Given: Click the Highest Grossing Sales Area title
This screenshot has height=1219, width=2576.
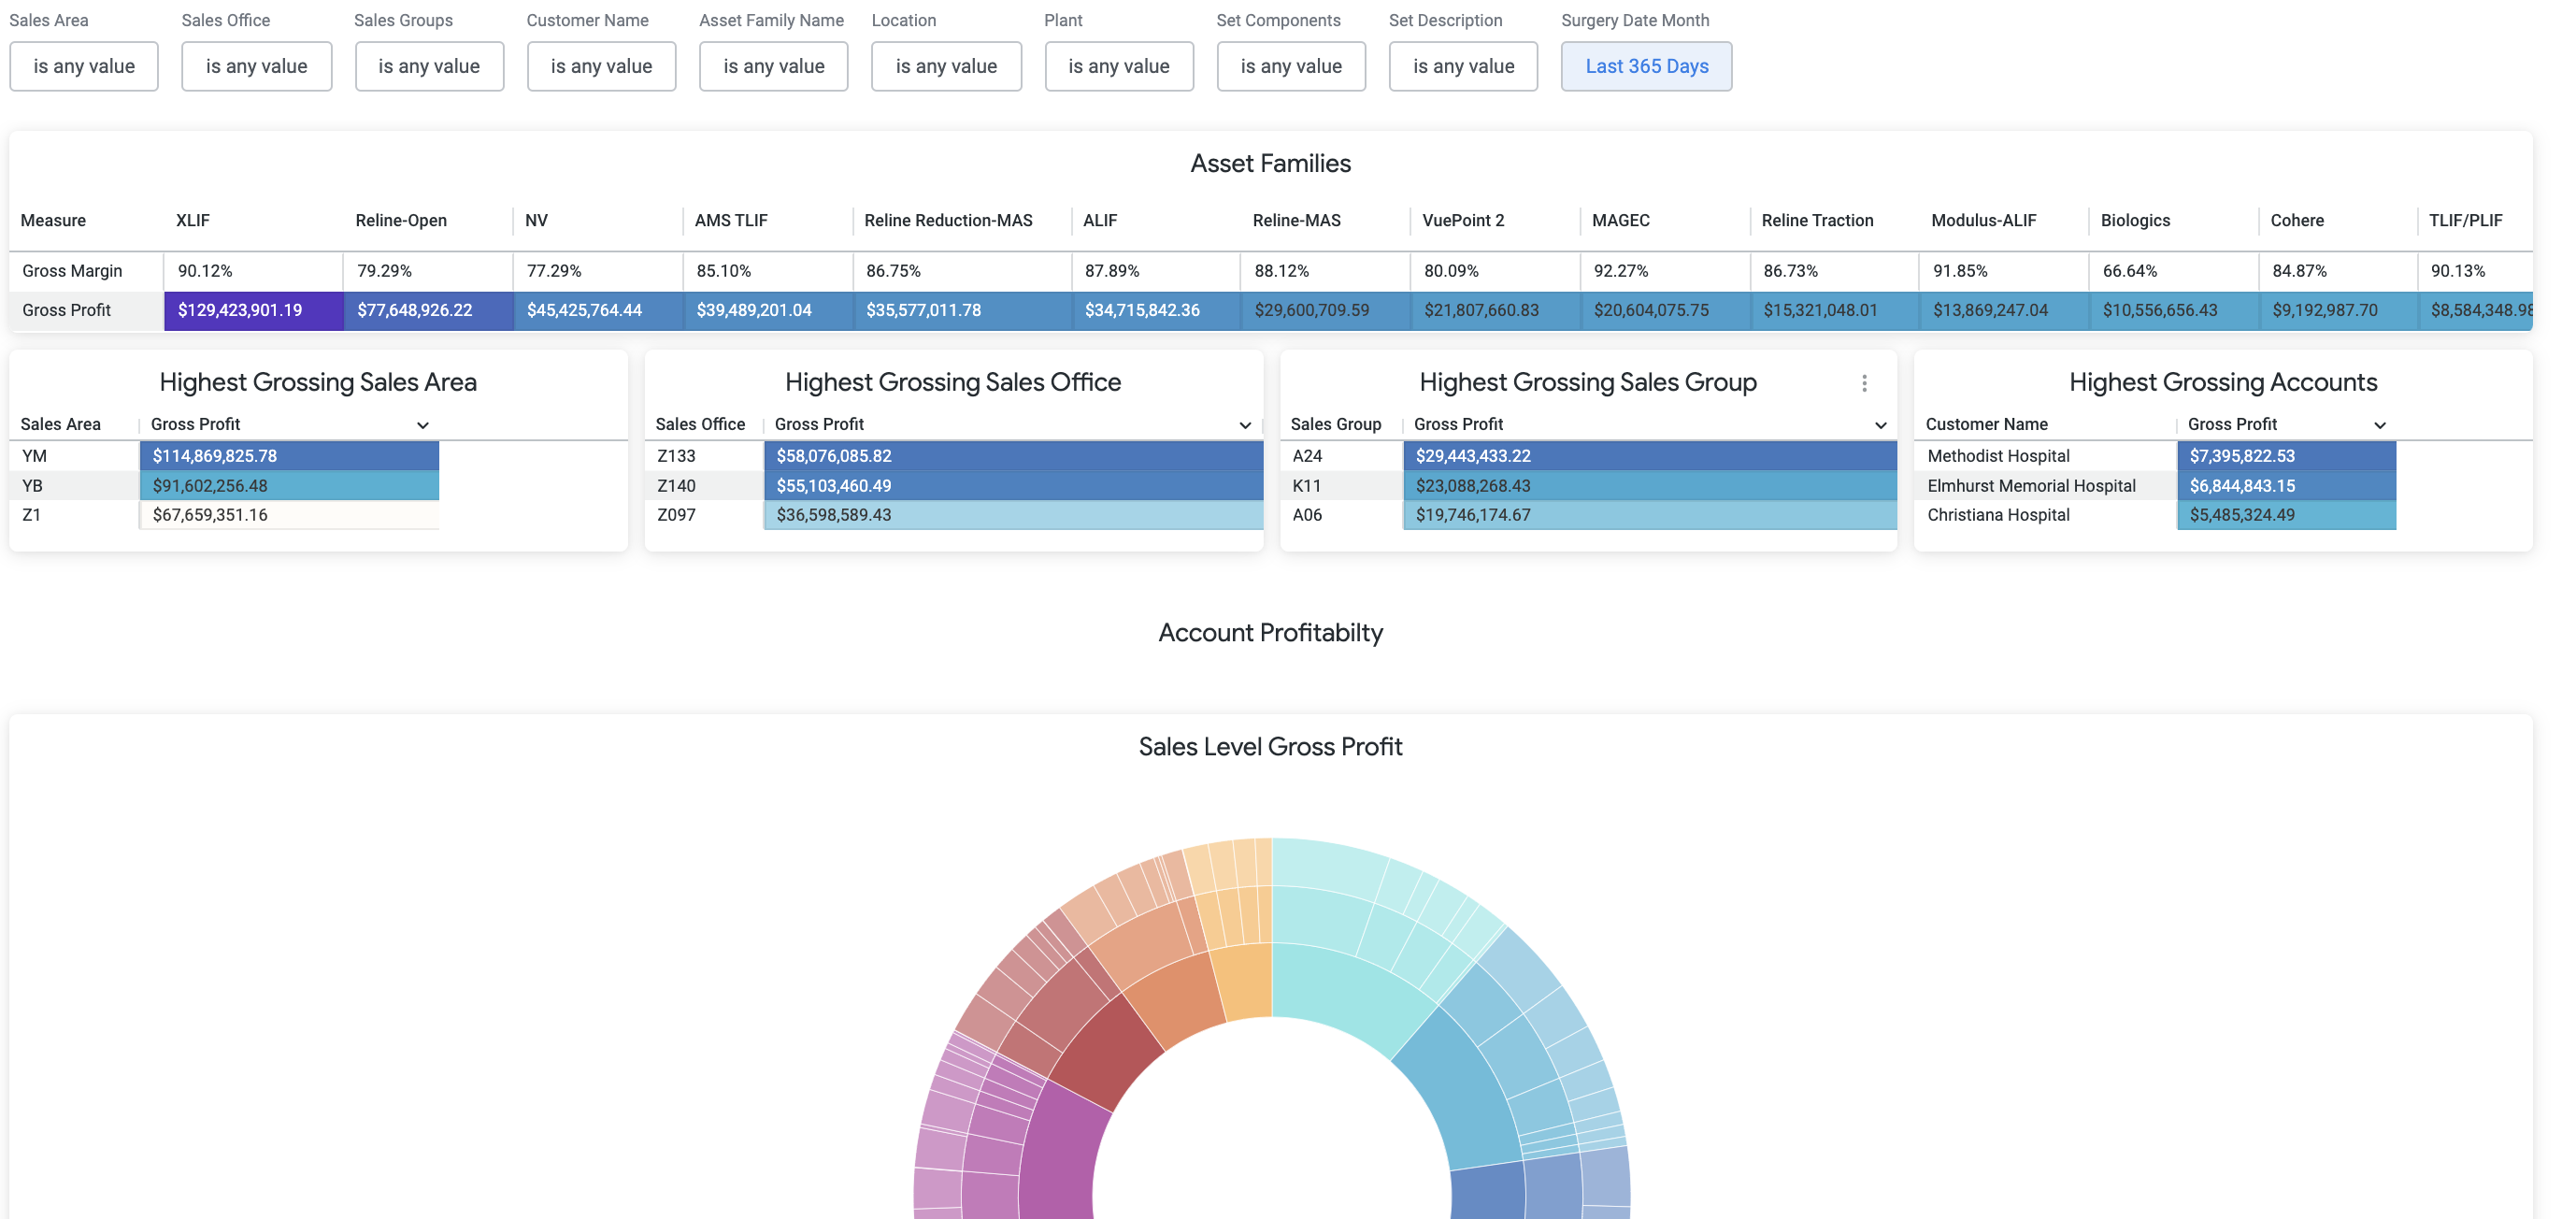Looking at the screenshot, I should (x=318, y=382).
